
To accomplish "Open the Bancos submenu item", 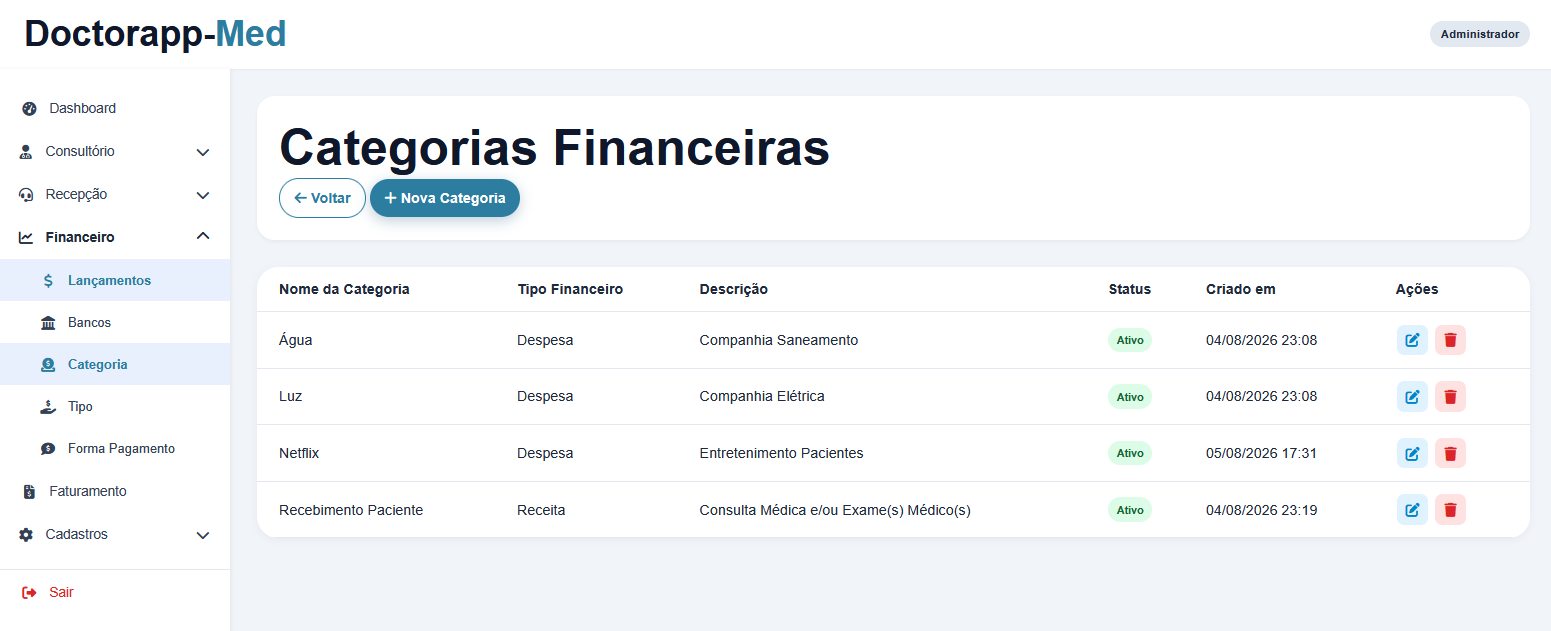I will 115,323.
